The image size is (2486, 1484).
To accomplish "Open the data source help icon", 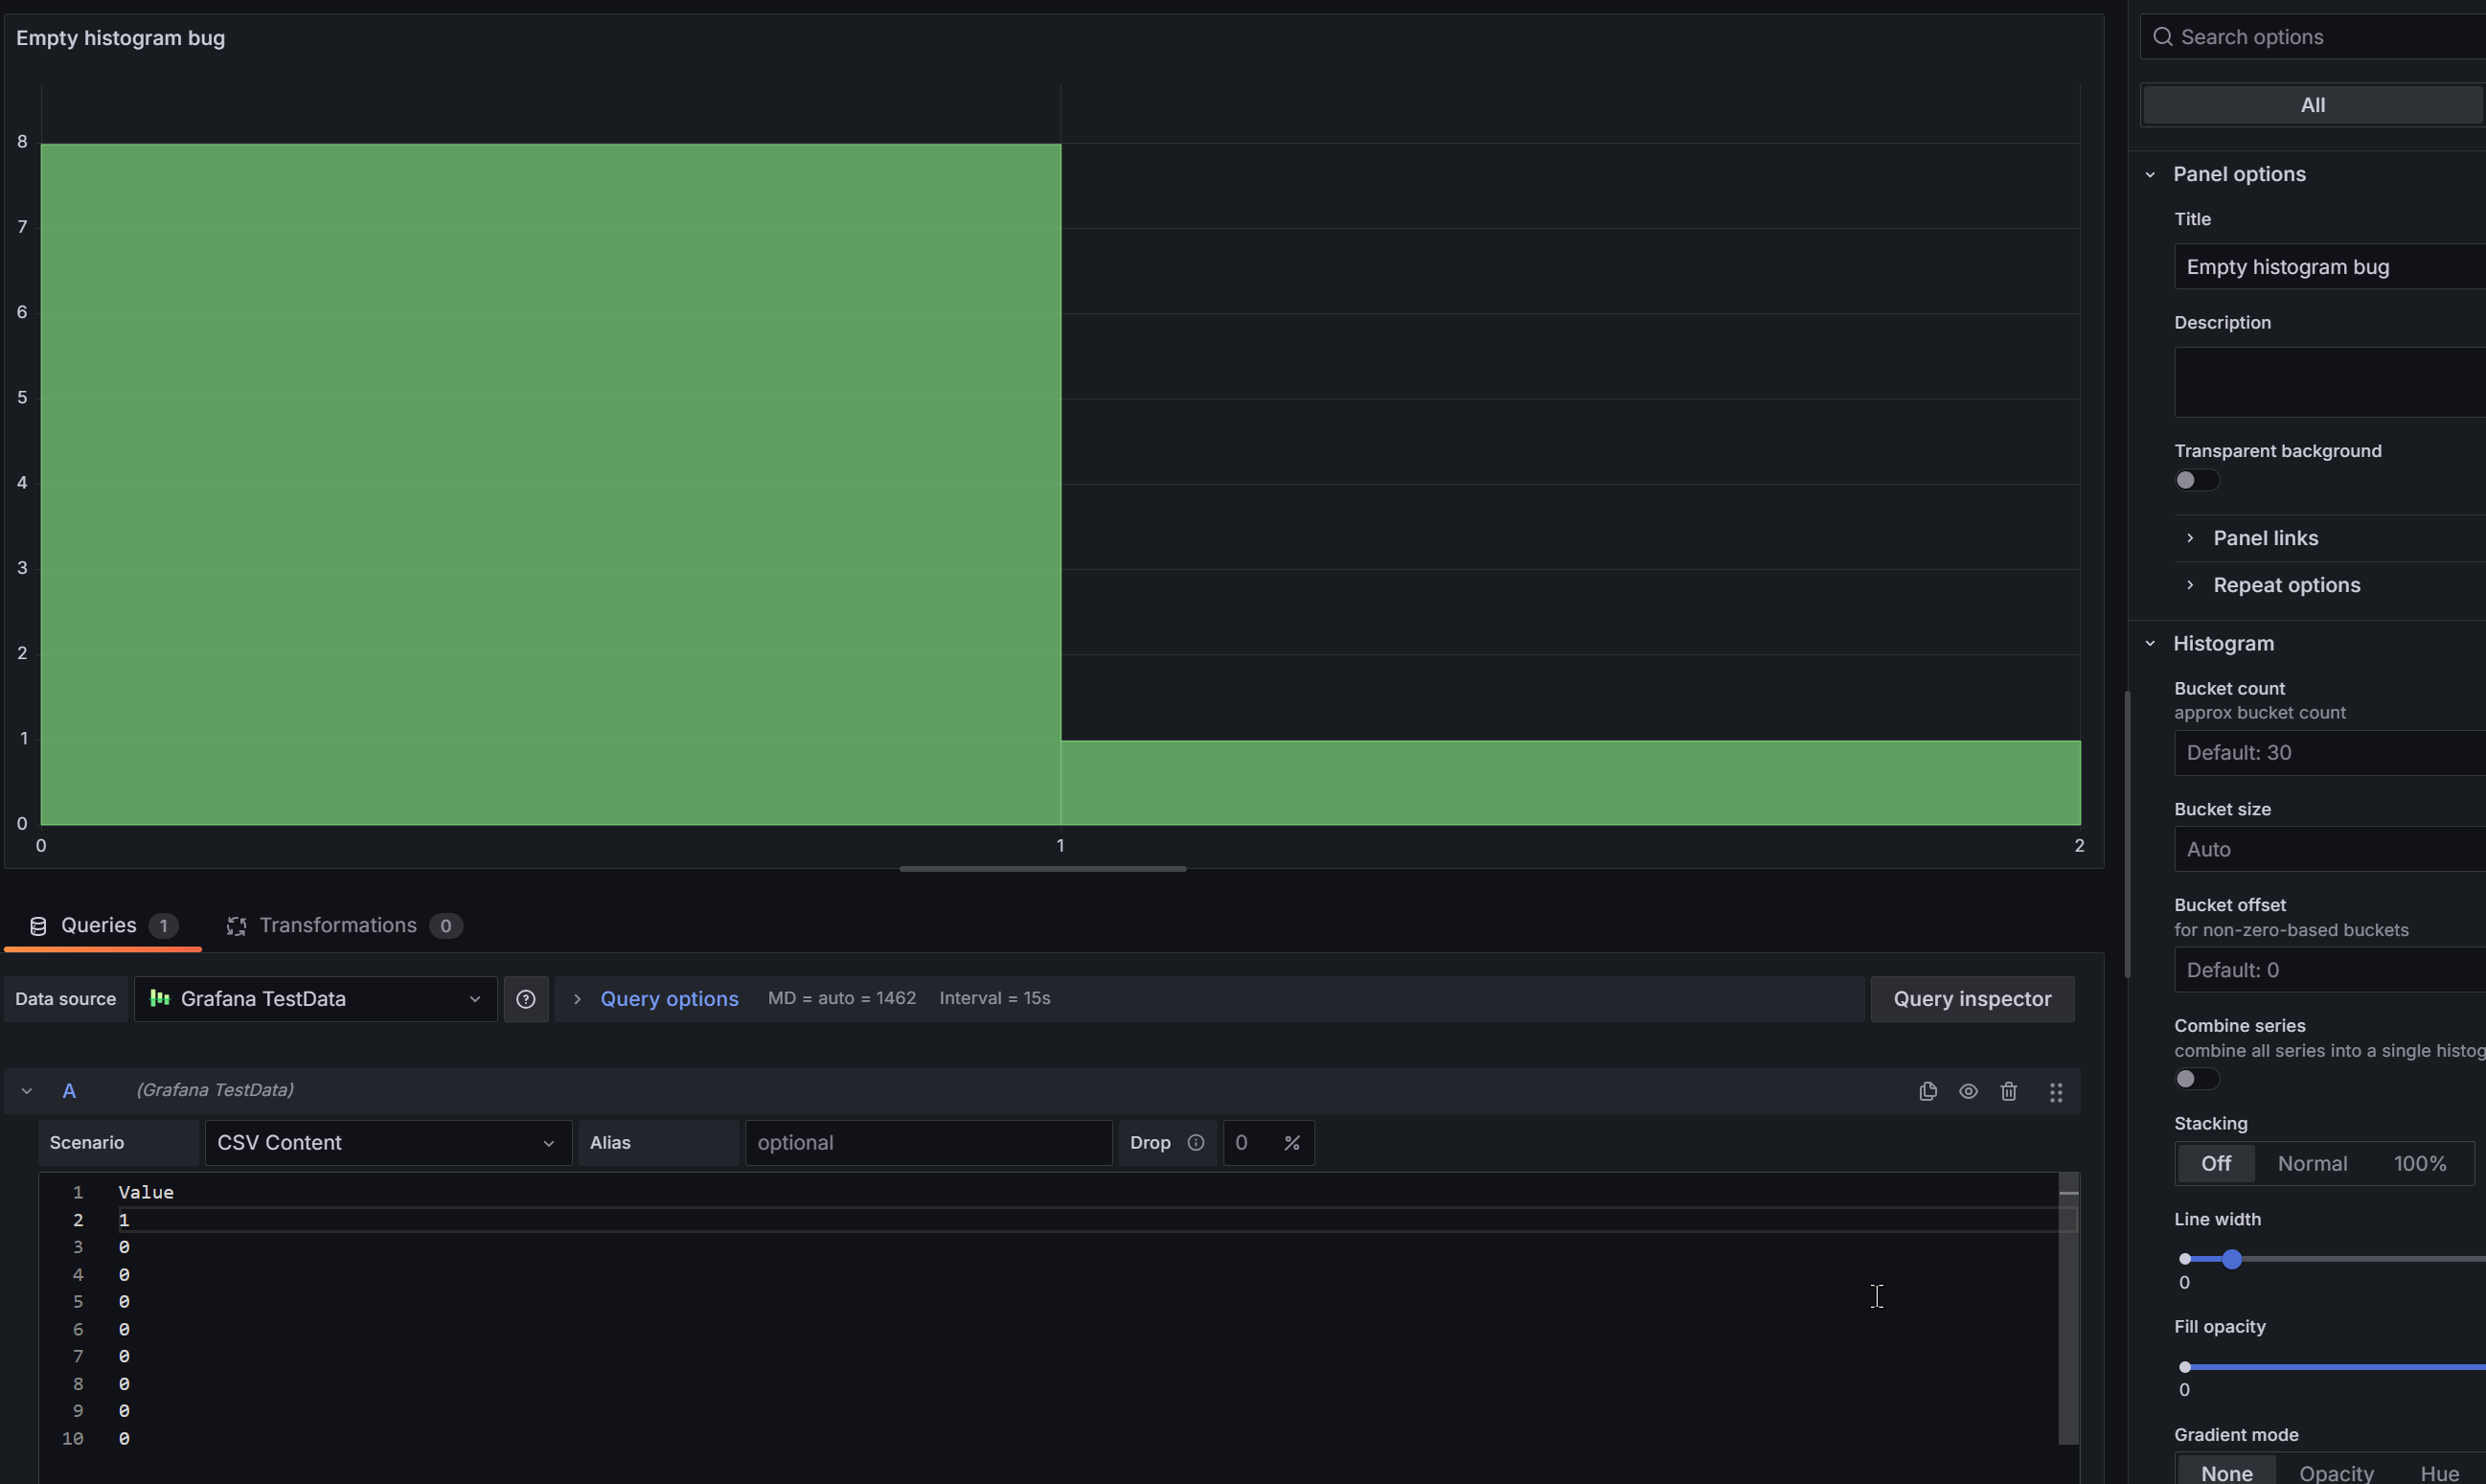I will pyautogui.click(x=526, y=999).
